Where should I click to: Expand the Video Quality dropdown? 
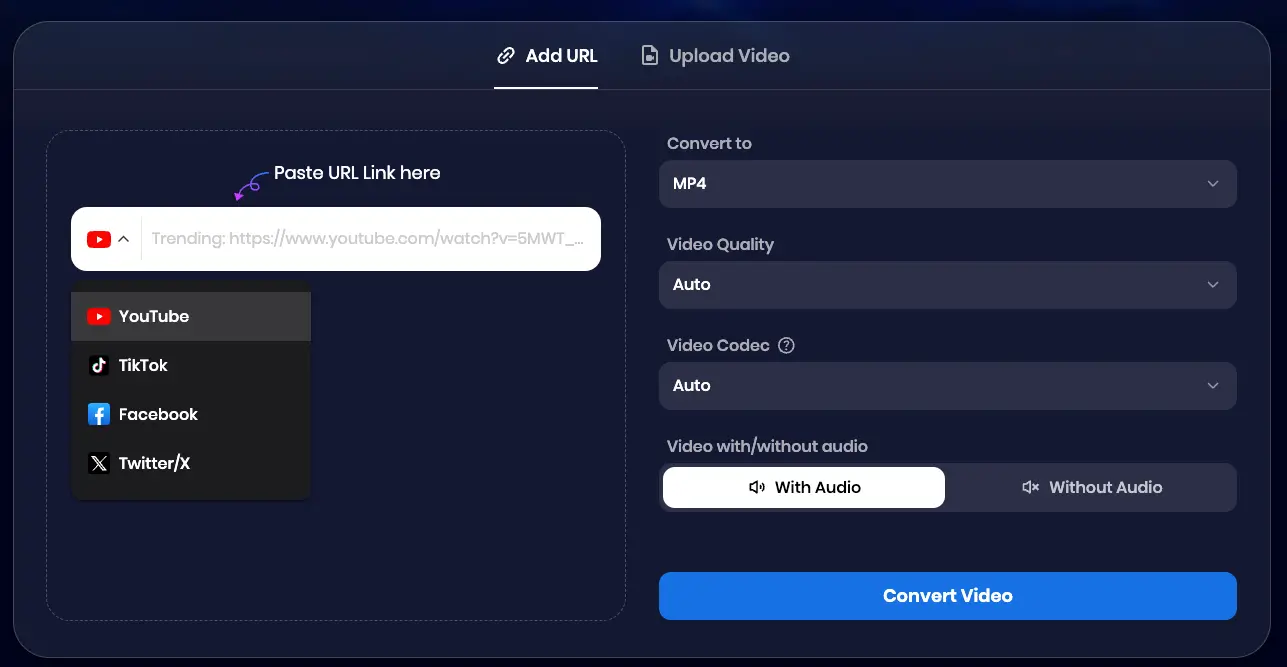pyautogui.click(x=947, y=285)
